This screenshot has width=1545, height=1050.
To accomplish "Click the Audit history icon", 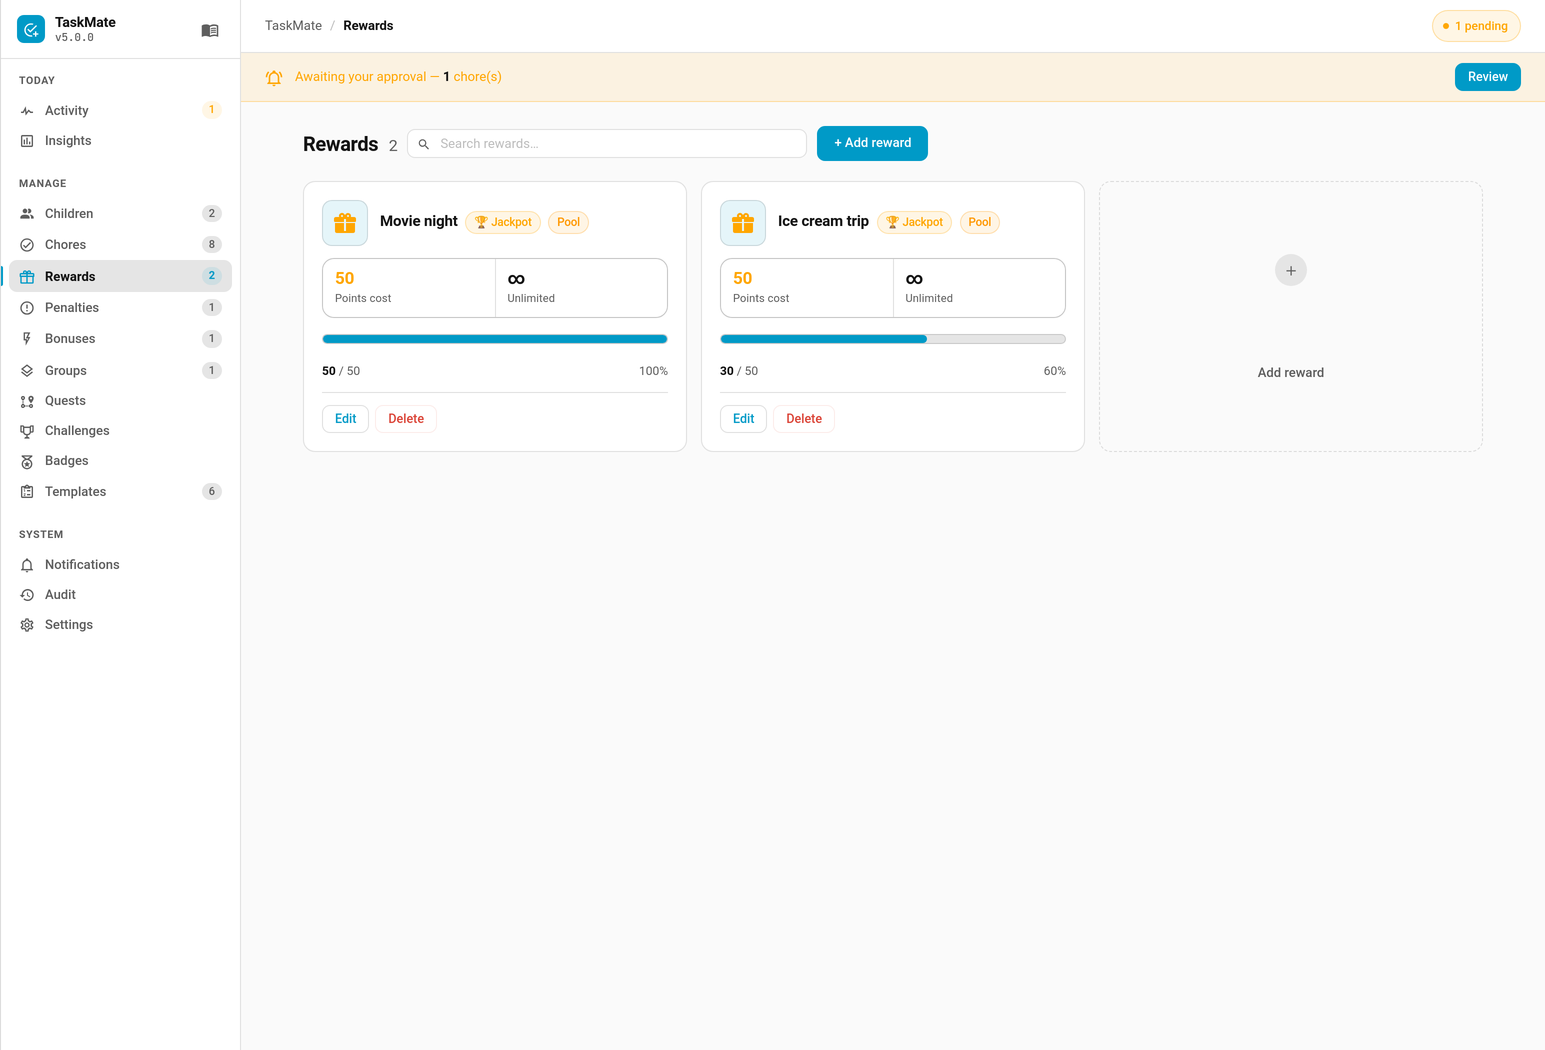I will [x=27, y=595].
